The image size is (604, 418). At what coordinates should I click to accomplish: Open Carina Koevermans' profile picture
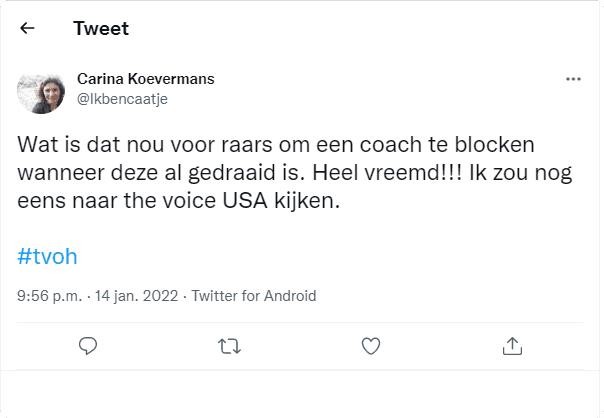(42, 88)
